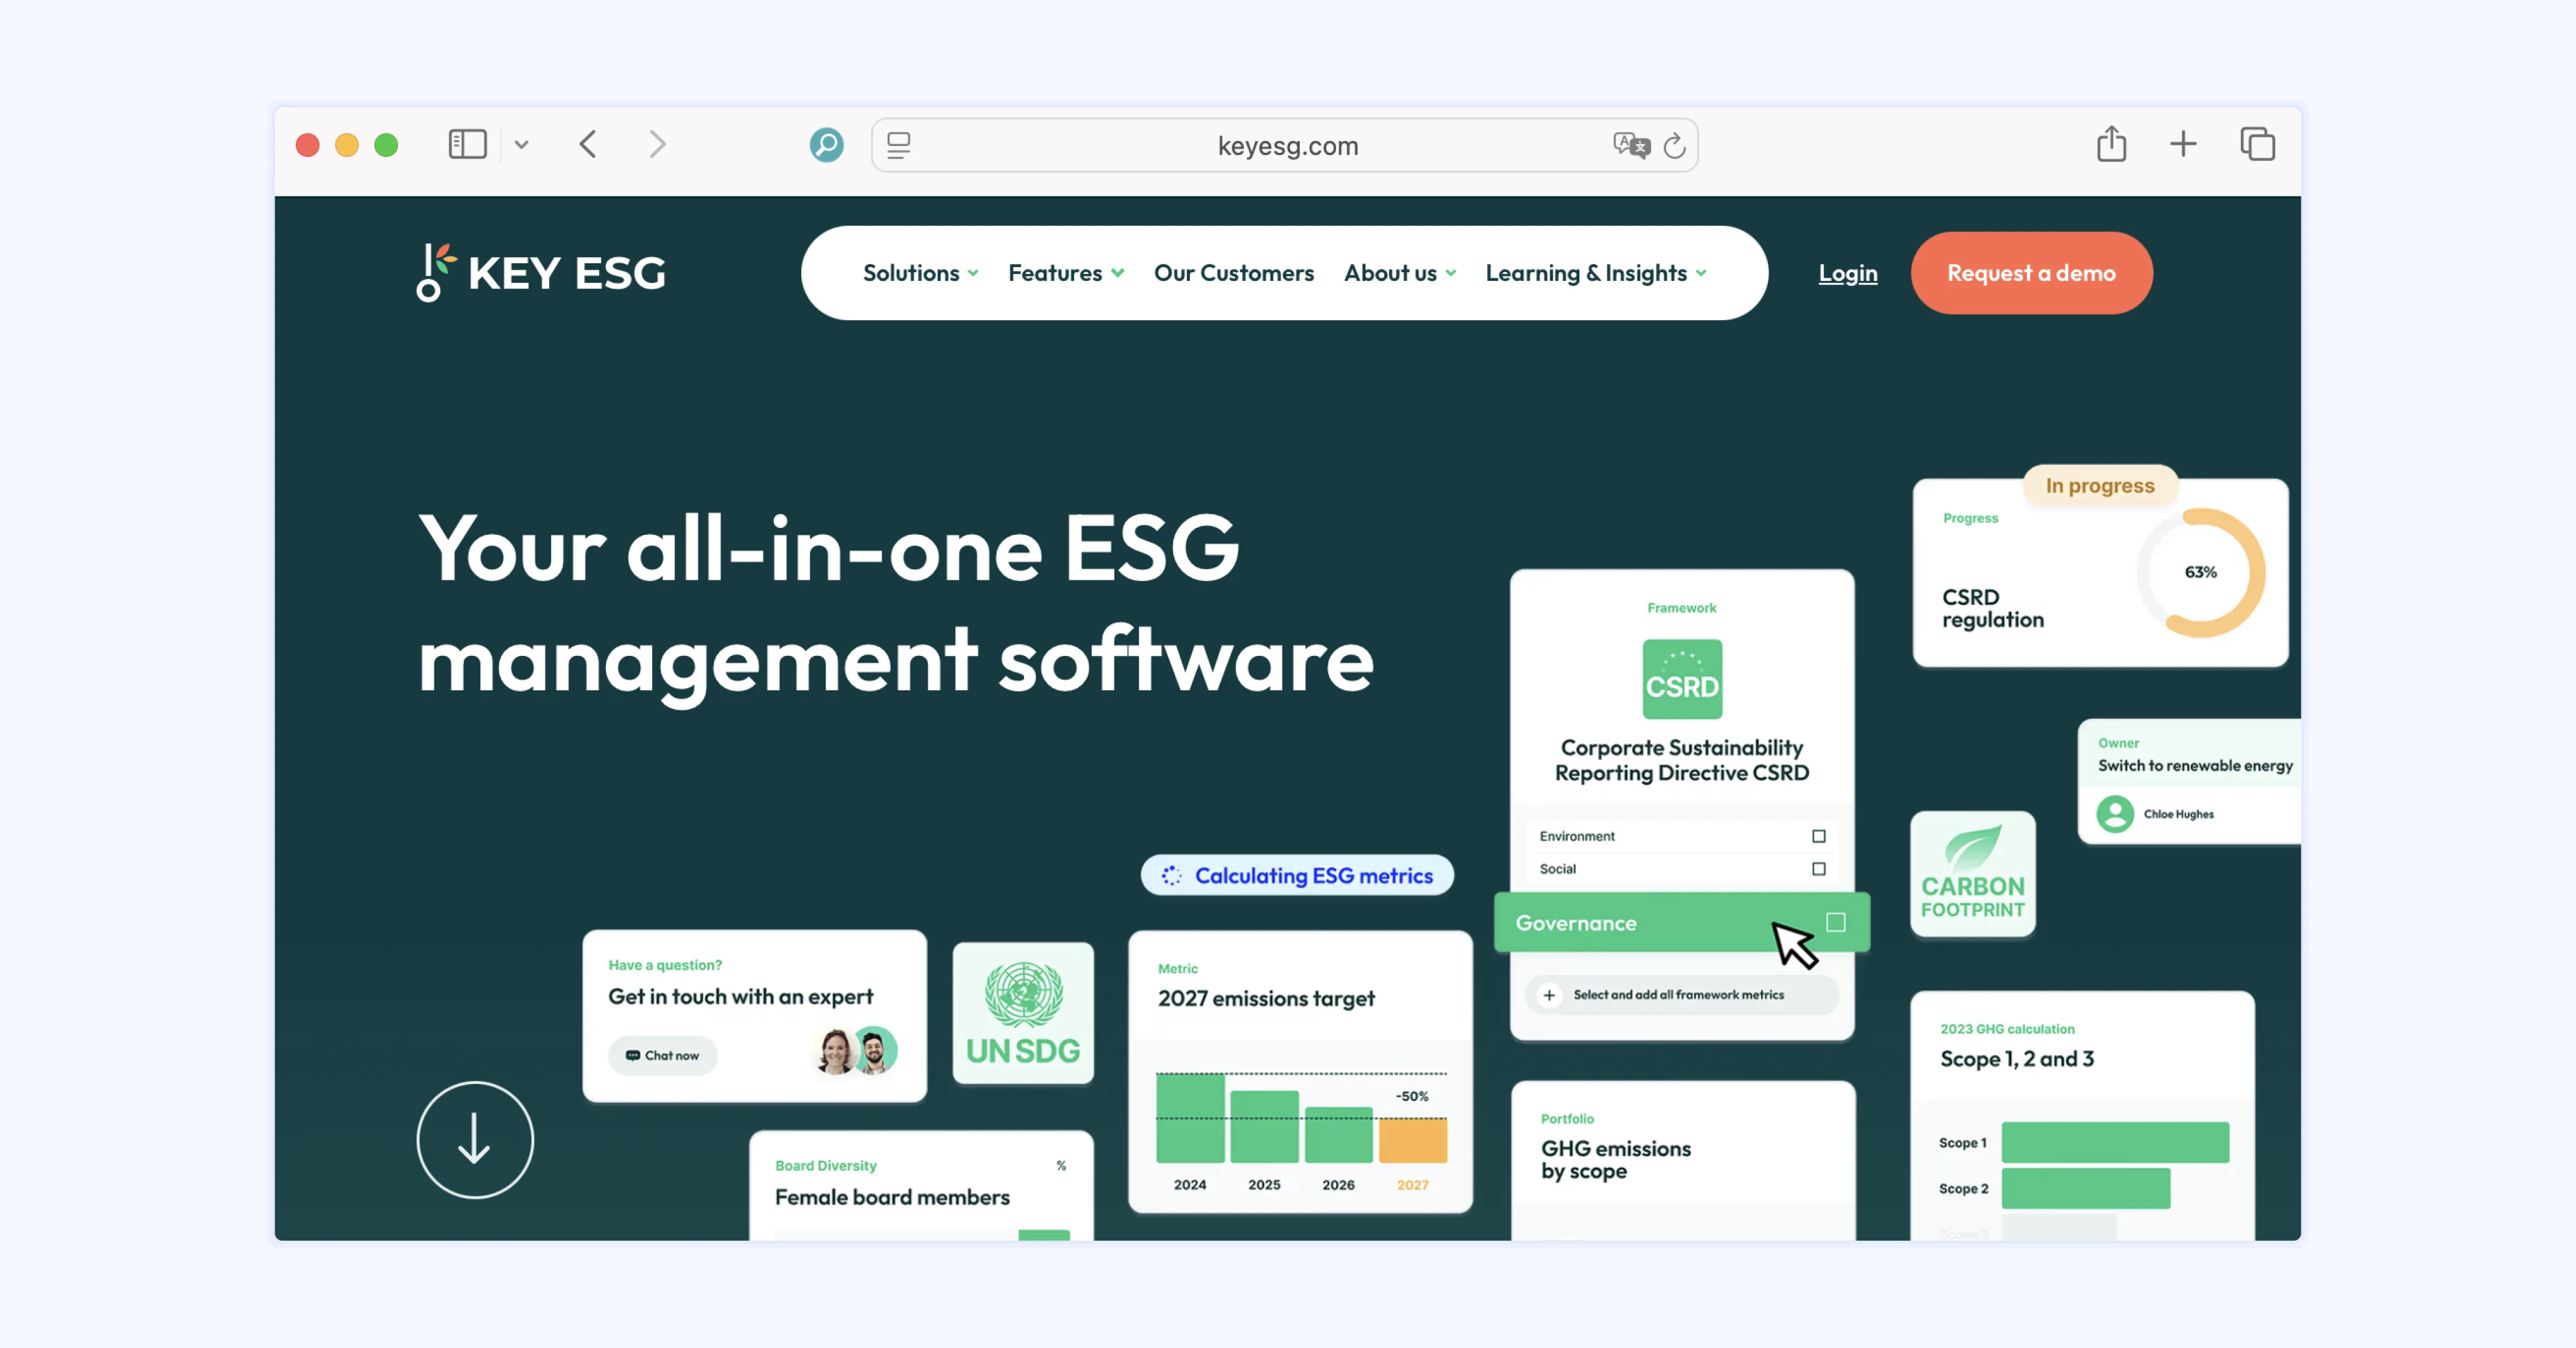Viewport: 2576px width, 1348px height.
Task: Click the Login link
Action: click(1847, 273)
